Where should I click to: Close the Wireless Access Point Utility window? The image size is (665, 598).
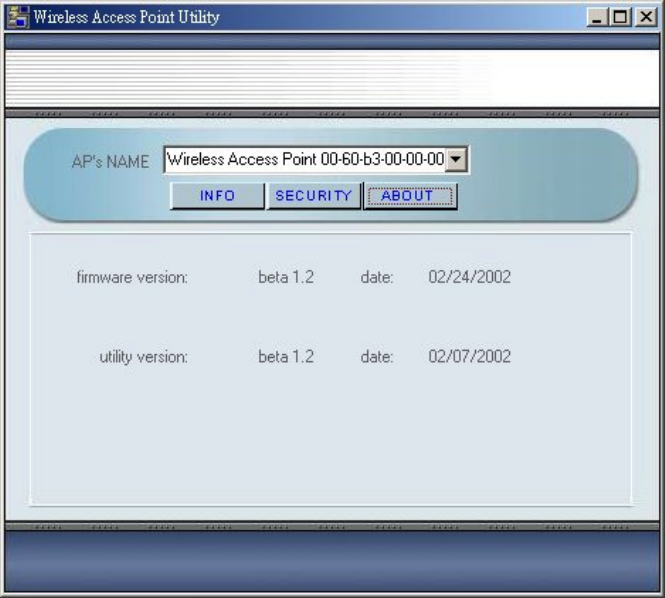[646, 17]
